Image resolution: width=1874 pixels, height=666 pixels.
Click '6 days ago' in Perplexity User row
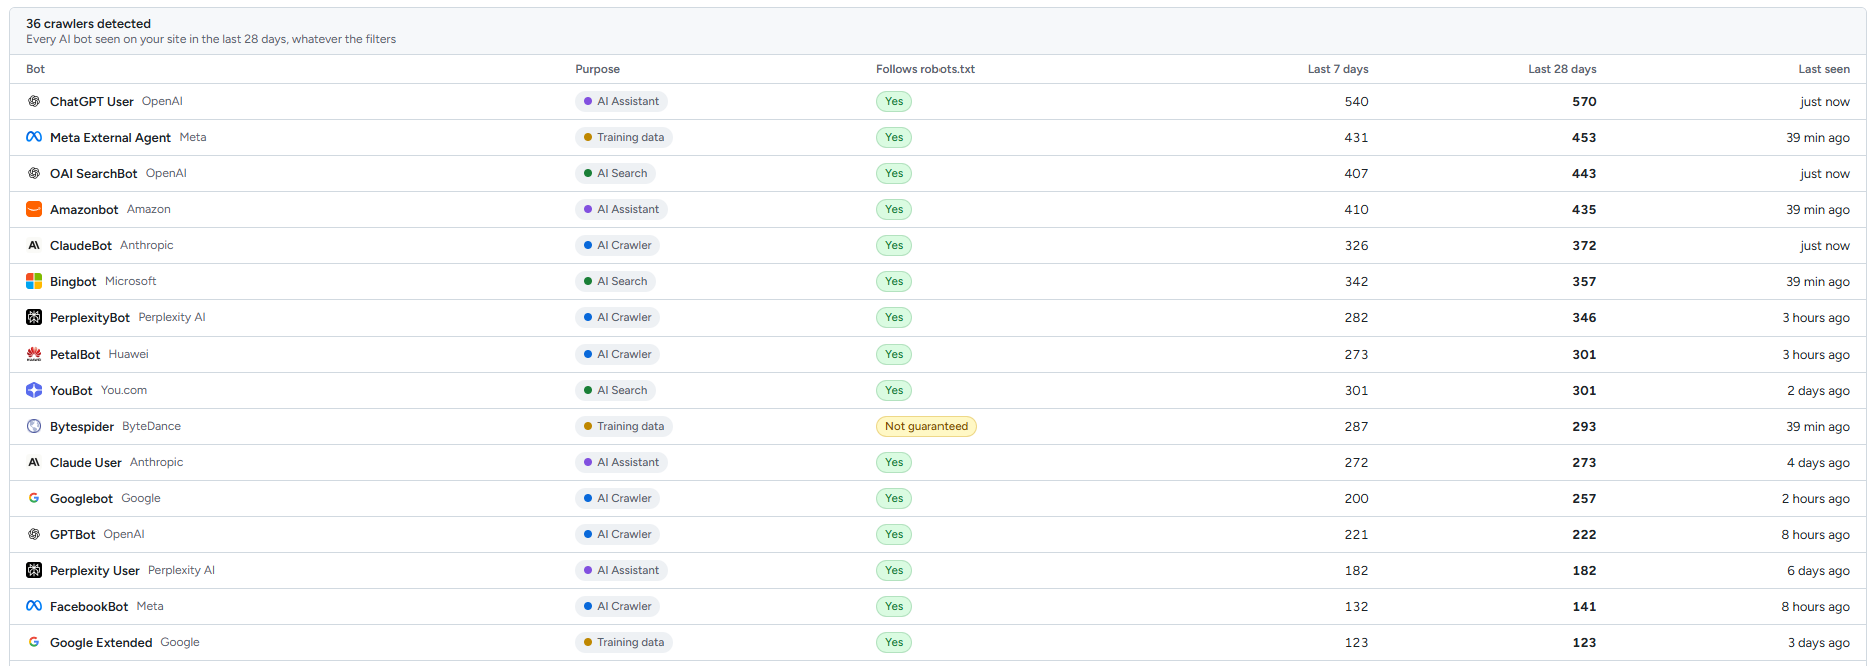(1818, 571)
